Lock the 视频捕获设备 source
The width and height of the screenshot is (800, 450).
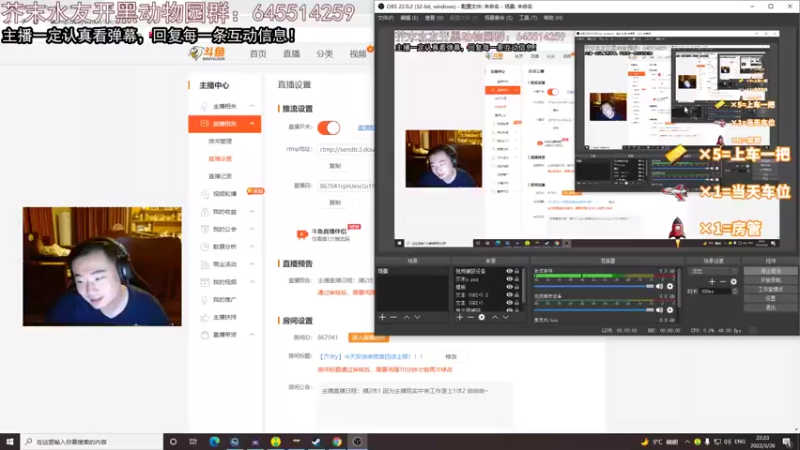[516, 271]
